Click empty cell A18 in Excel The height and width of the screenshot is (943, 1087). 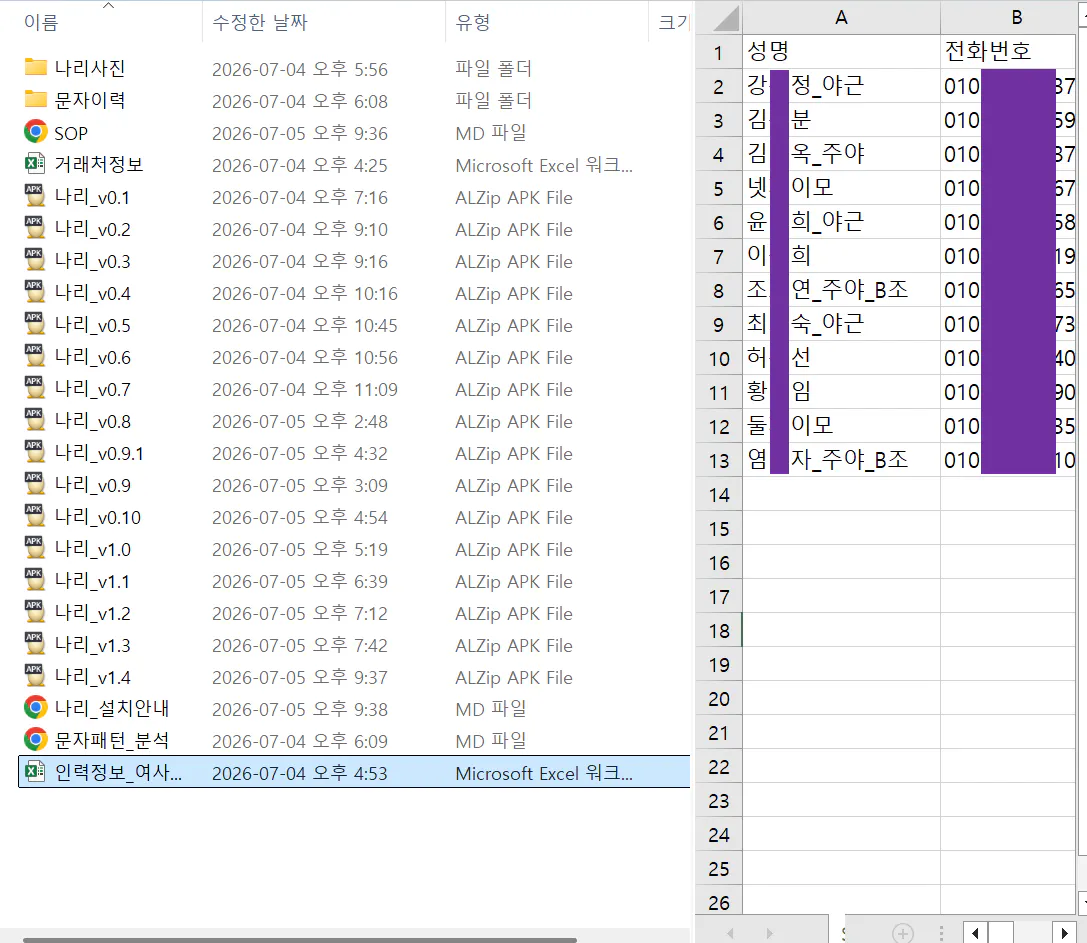pyautogui.click(x=841, y=630)
